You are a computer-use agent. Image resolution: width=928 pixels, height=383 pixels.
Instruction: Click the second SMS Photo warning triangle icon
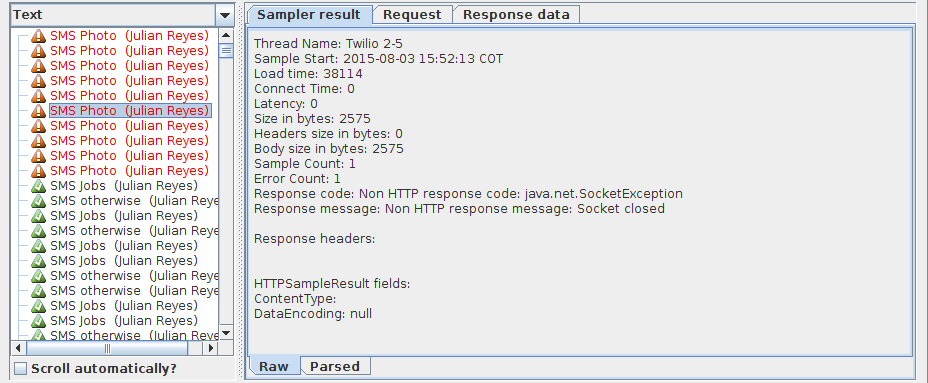pos(38,51)
